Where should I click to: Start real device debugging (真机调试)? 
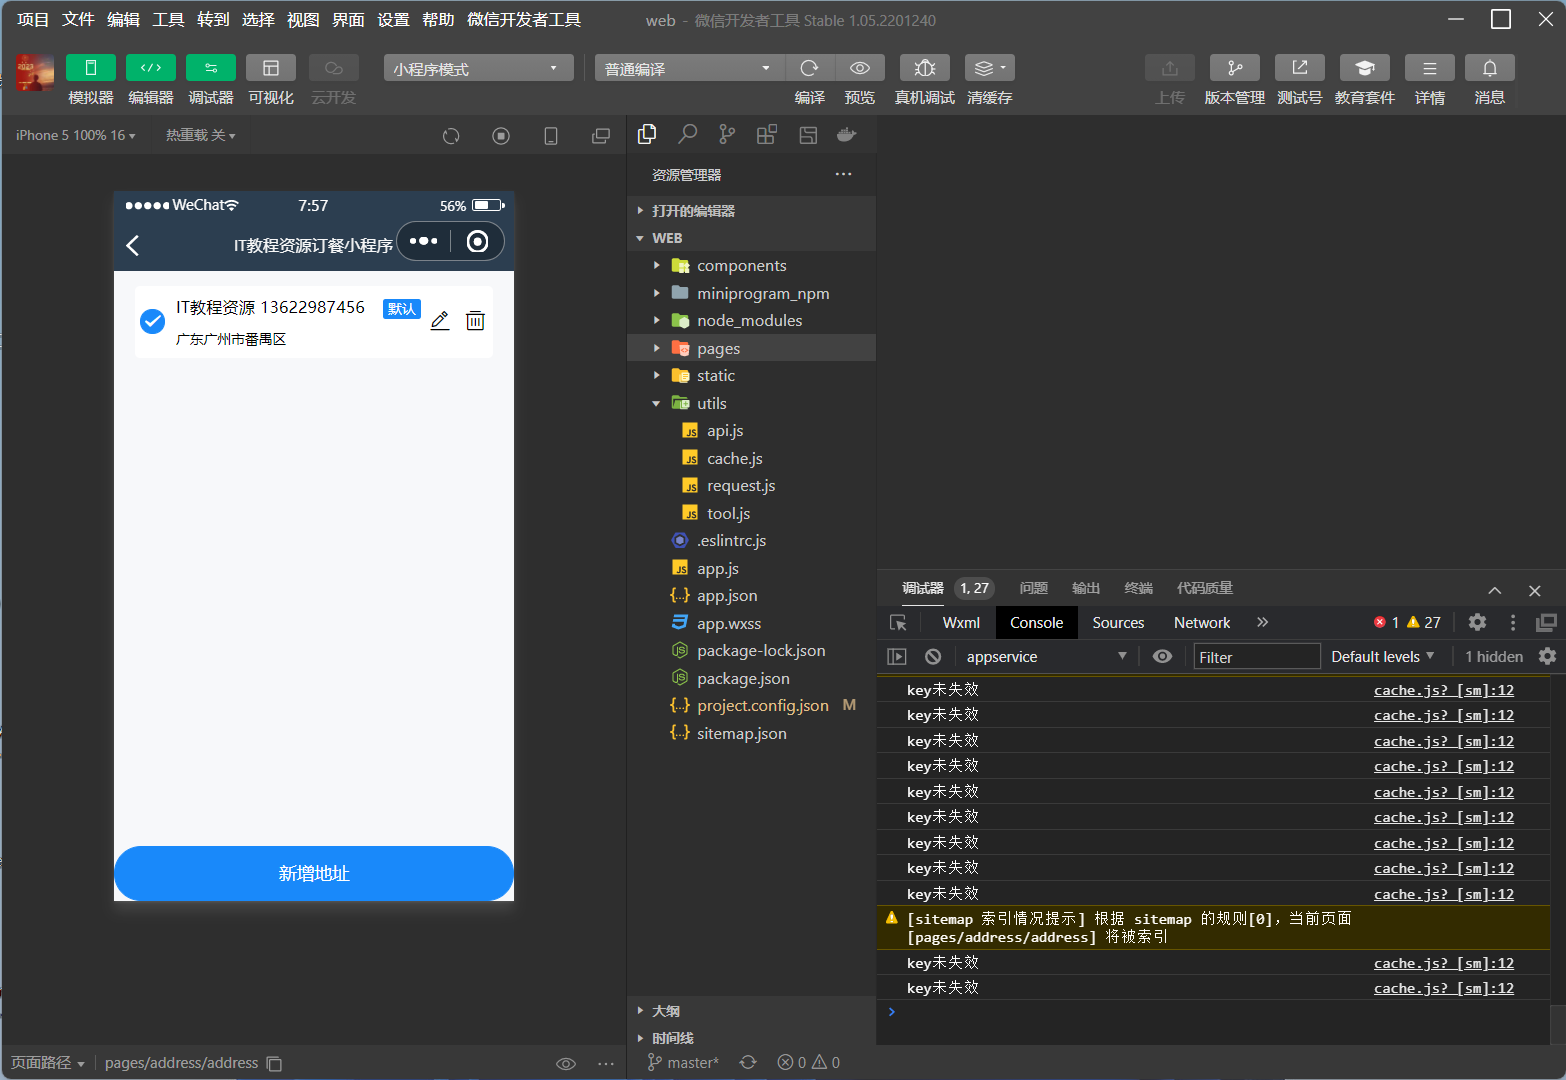tap(925, 67)
